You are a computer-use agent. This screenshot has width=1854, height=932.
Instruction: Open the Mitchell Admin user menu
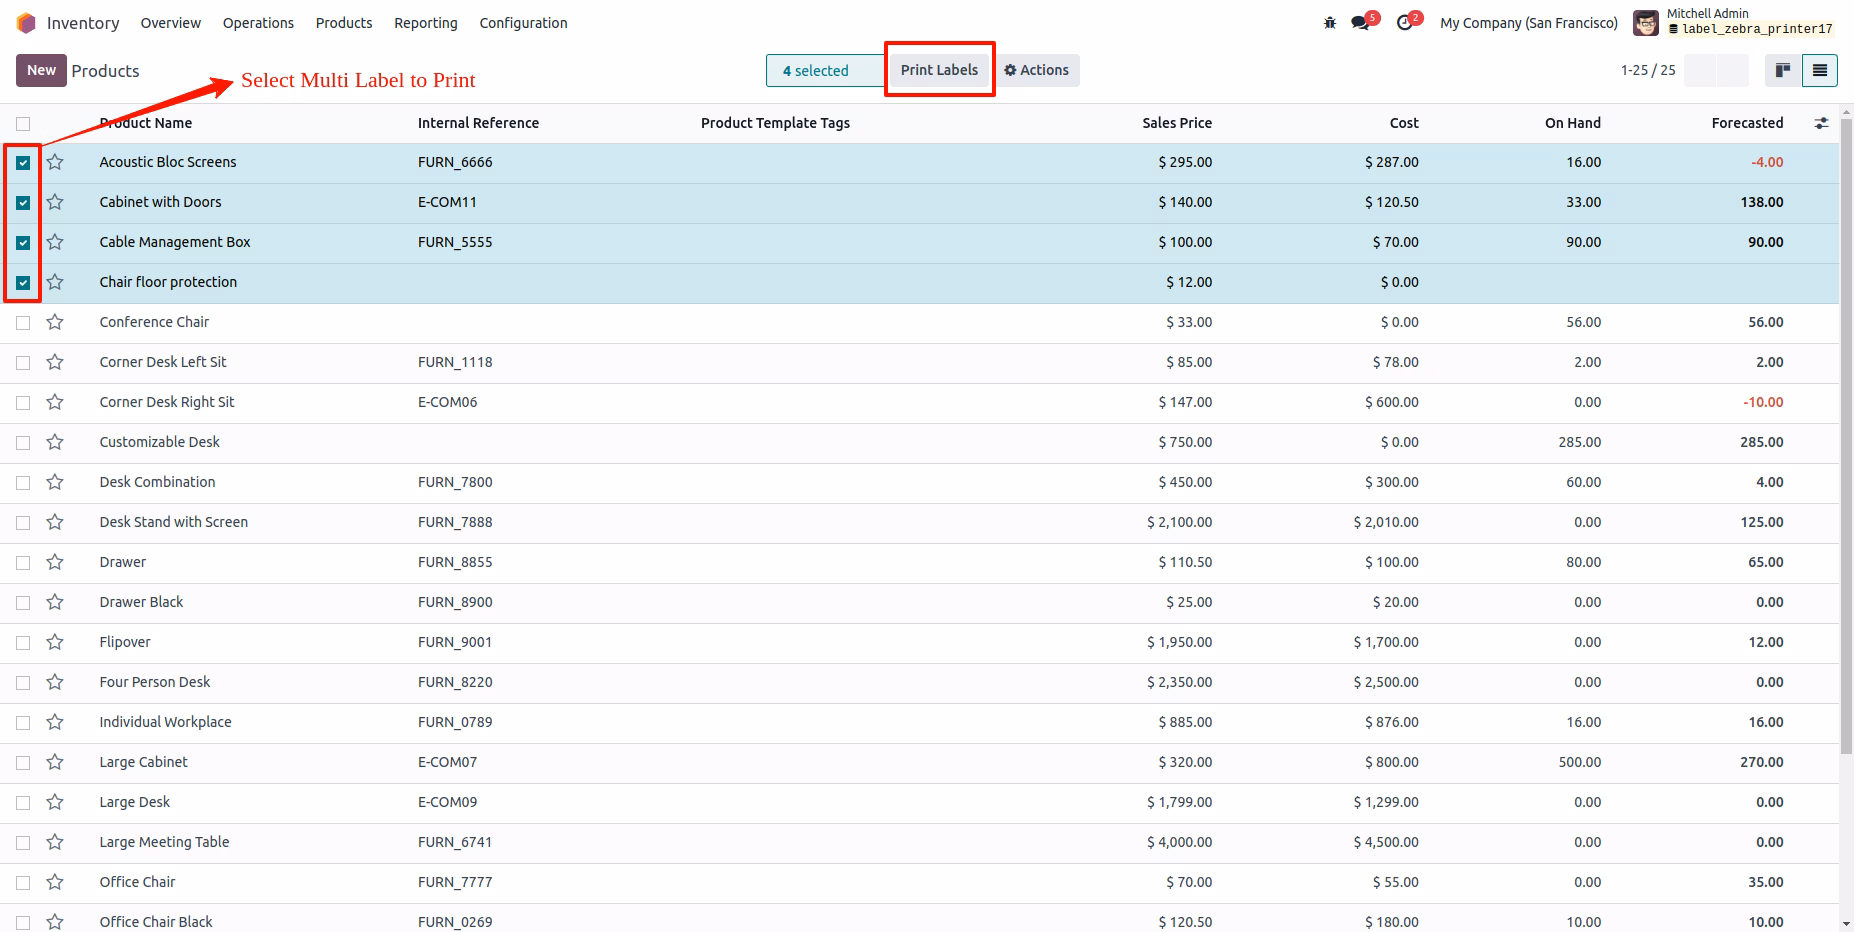pyautogui.click(x=1733, y=22)
